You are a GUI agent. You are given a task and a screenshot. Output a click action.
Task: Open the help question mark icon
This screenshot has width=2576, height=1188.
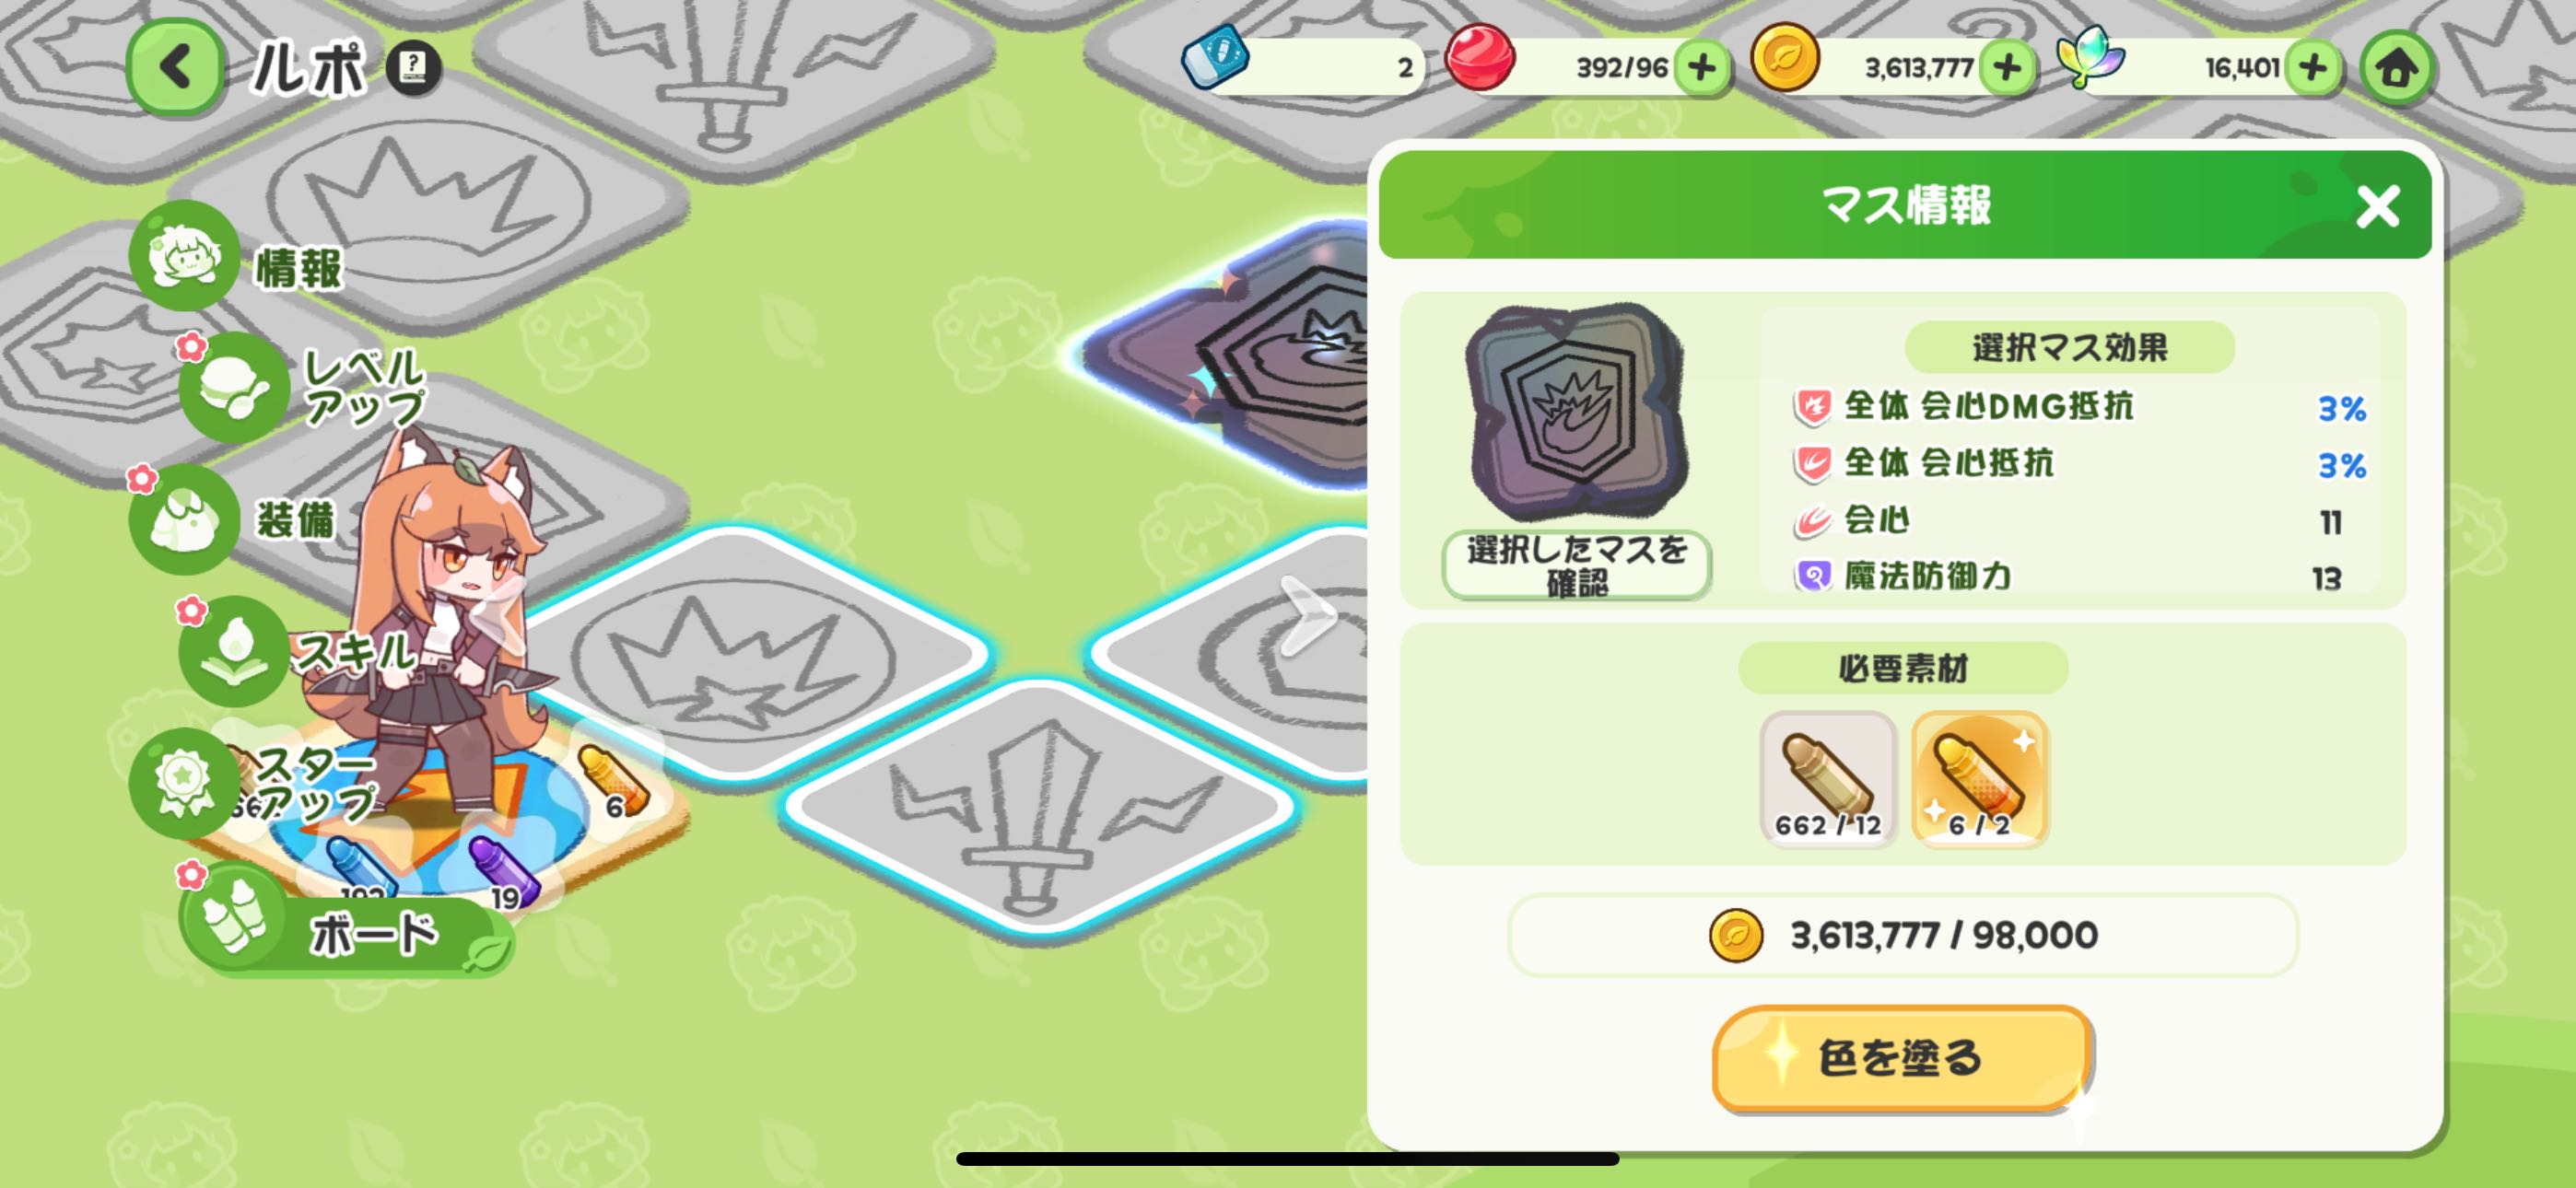(413, 68)
